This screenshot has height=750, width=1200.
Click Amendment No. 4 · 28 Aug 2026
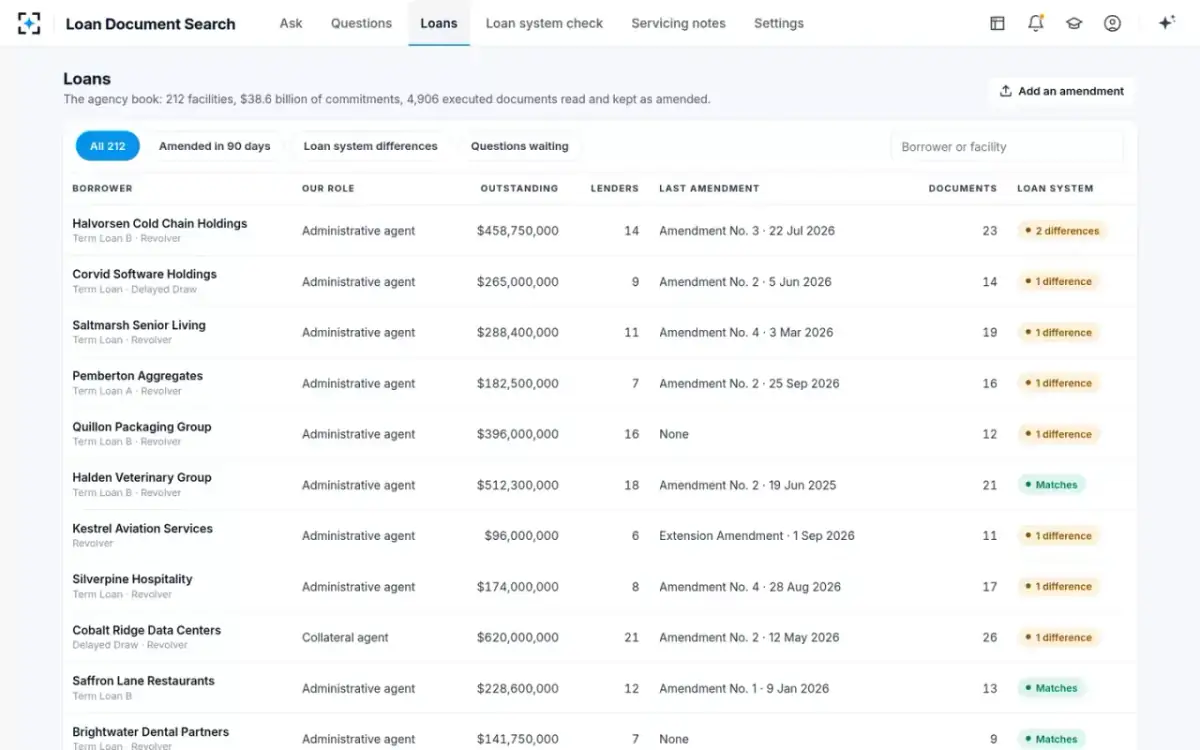(x=750, y=587)
